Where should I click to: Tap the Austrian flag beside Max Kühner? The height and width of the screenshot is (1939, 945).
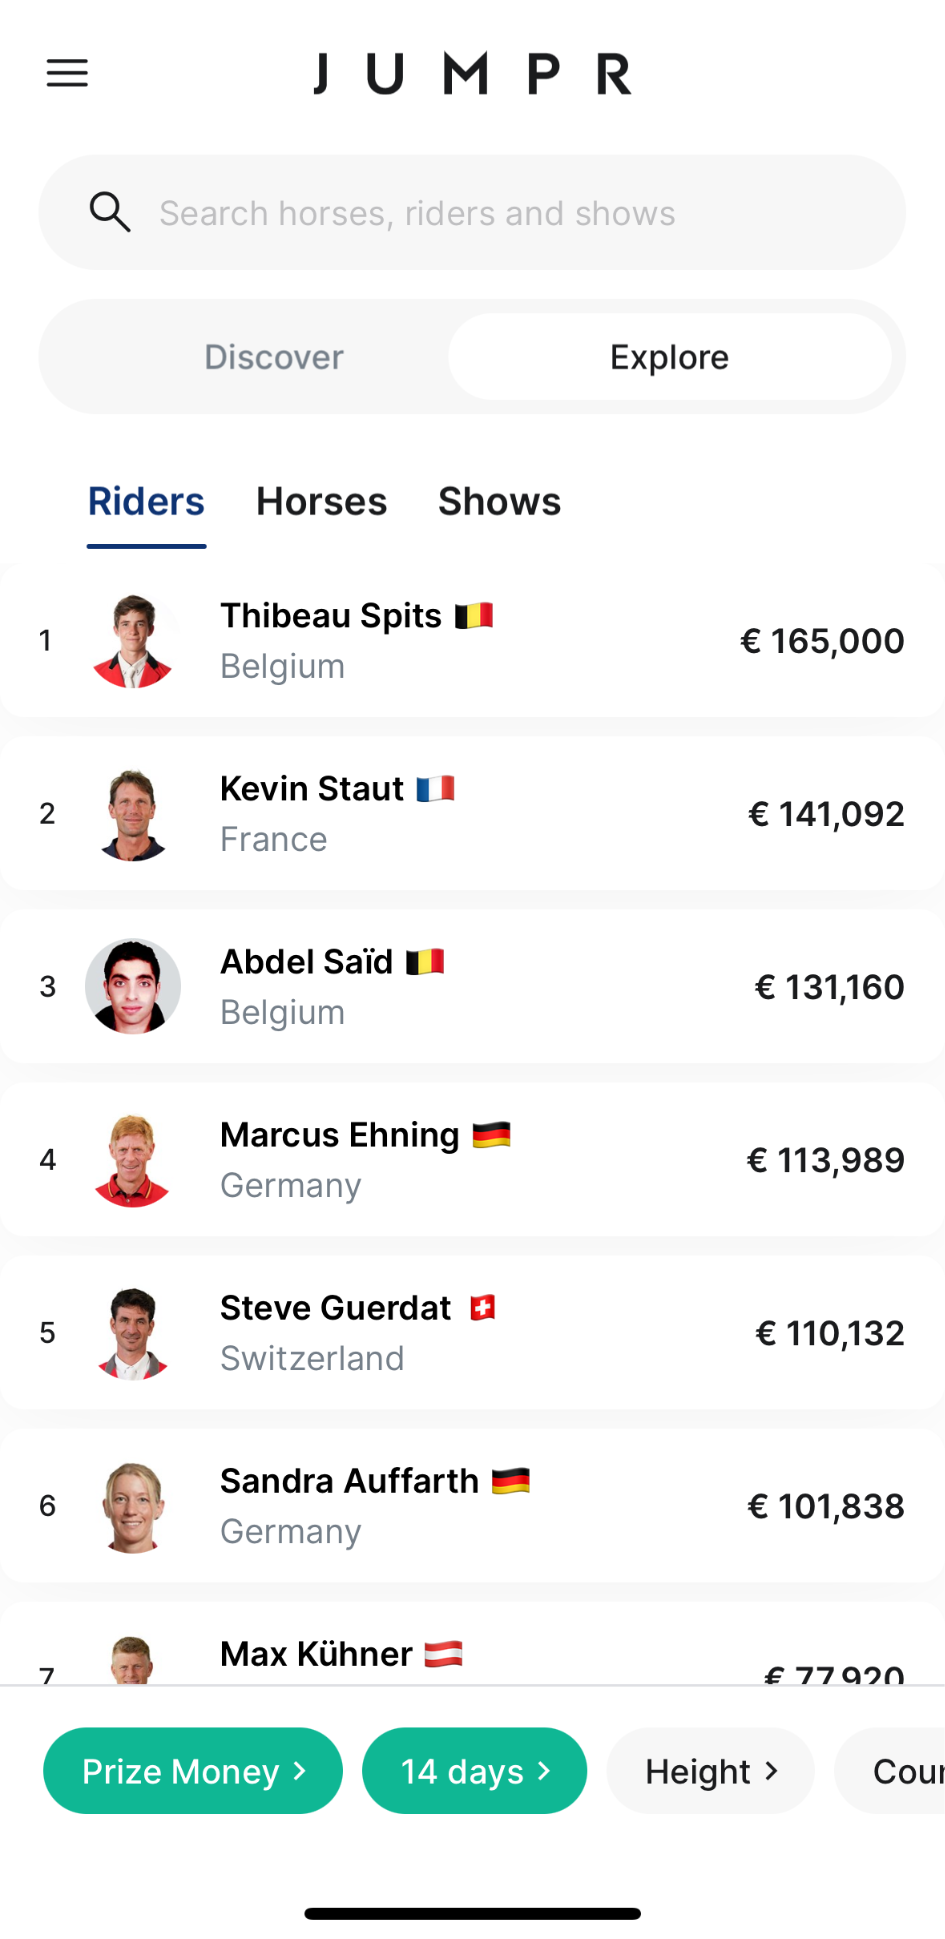(443, 1654)
